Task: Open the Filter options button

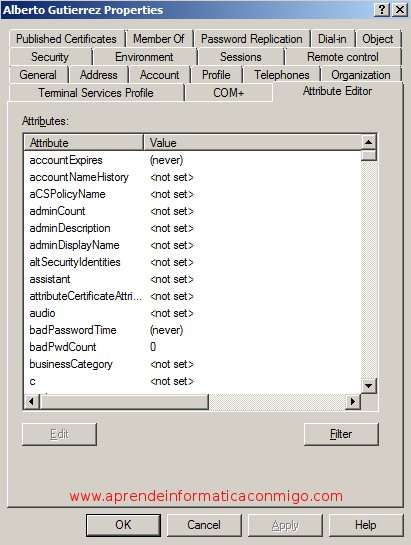Action: point(341,434)
